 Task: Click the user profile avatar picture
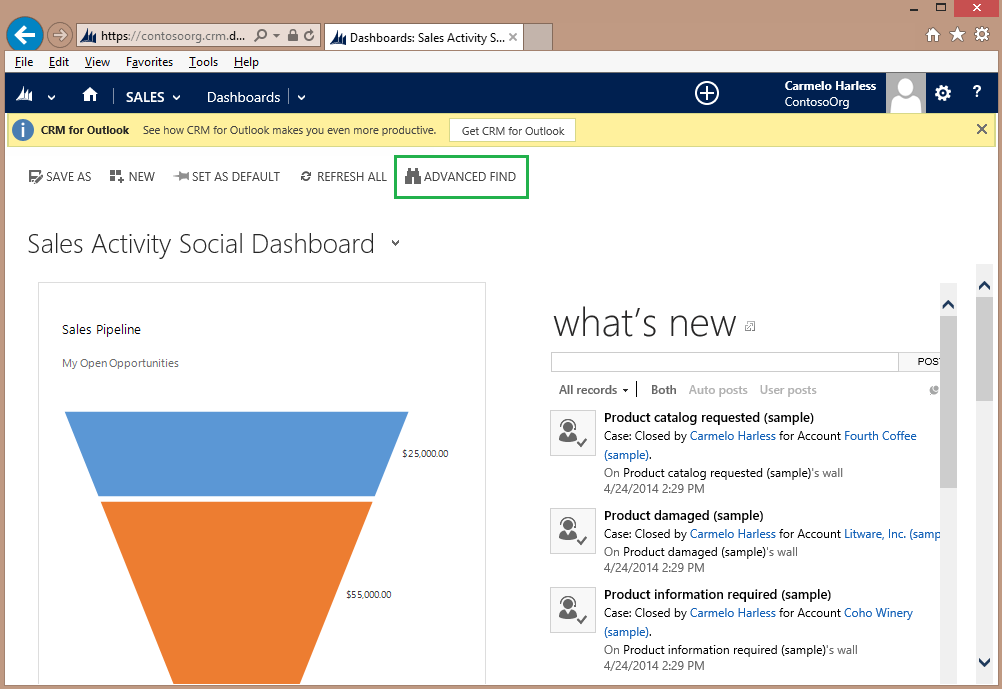point(907,94)
